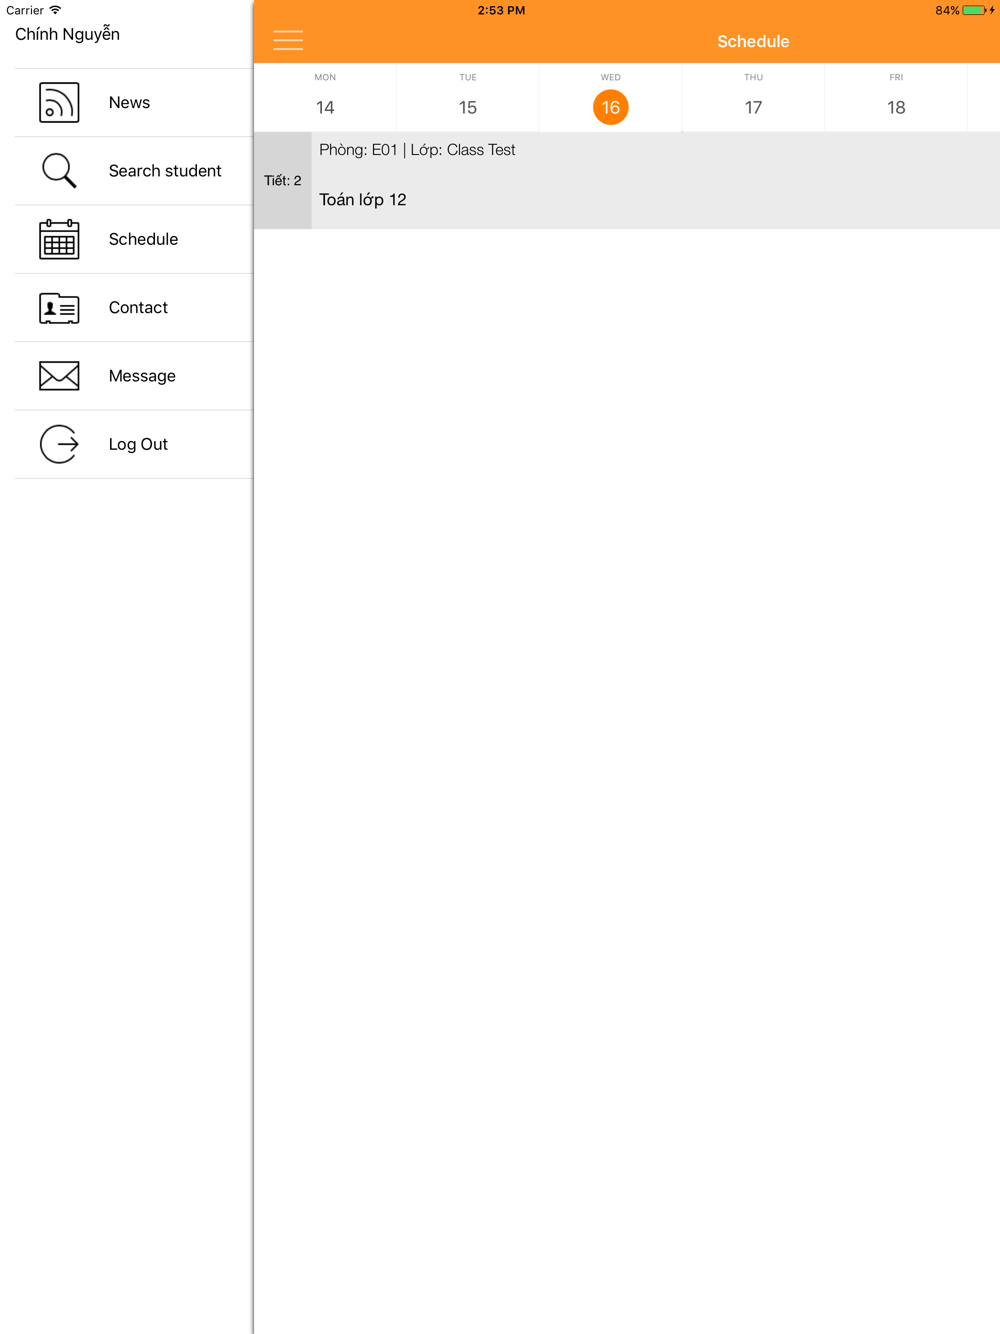Tap the hamburger menu icon
Viewport: 1000px width, 1334px height.
point(288,40)
